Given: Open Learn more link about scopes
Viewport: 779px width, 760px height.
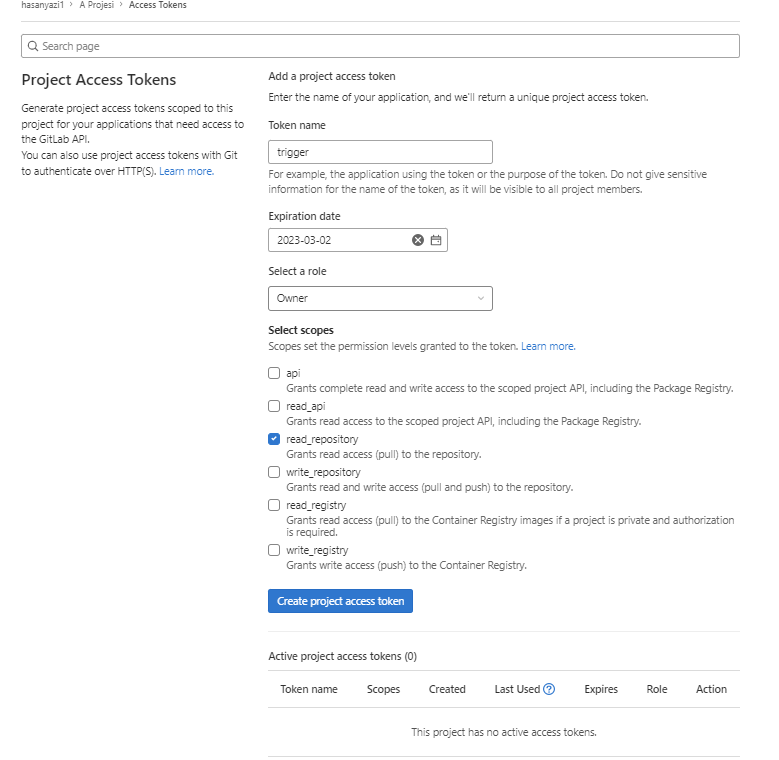Looking at the screenshot, I should tap(548, 346).
